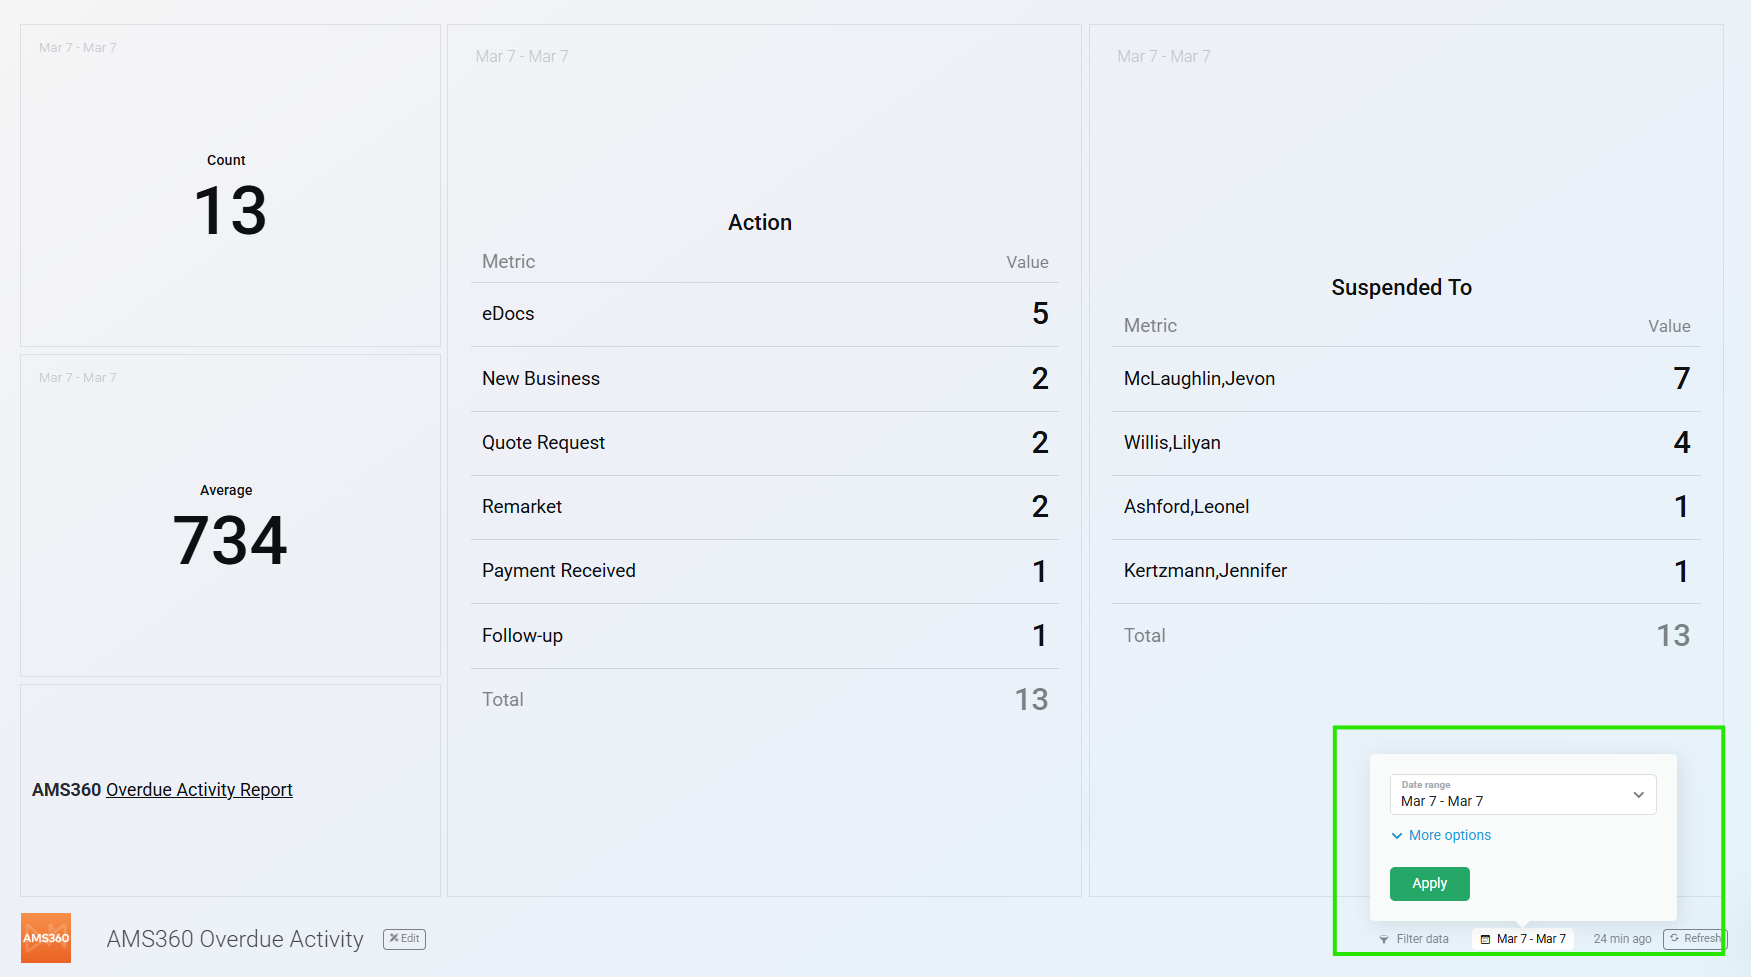Select McLaughlin,Jevon in Suspended To table
The height and width of the screenshot is (977, 1751).
click(x=1405, y=379)
